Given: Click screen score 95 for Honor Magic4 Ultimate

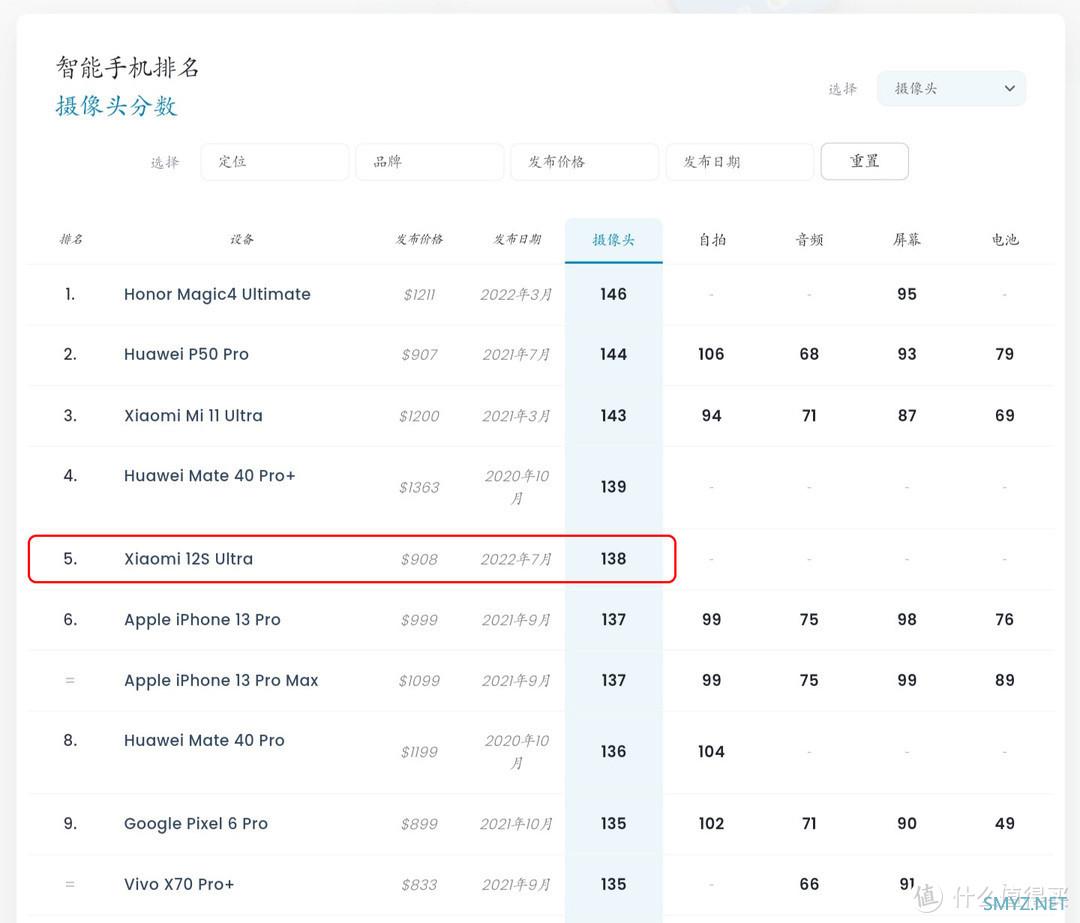Looking at the screenshot, I should [907, 294].
